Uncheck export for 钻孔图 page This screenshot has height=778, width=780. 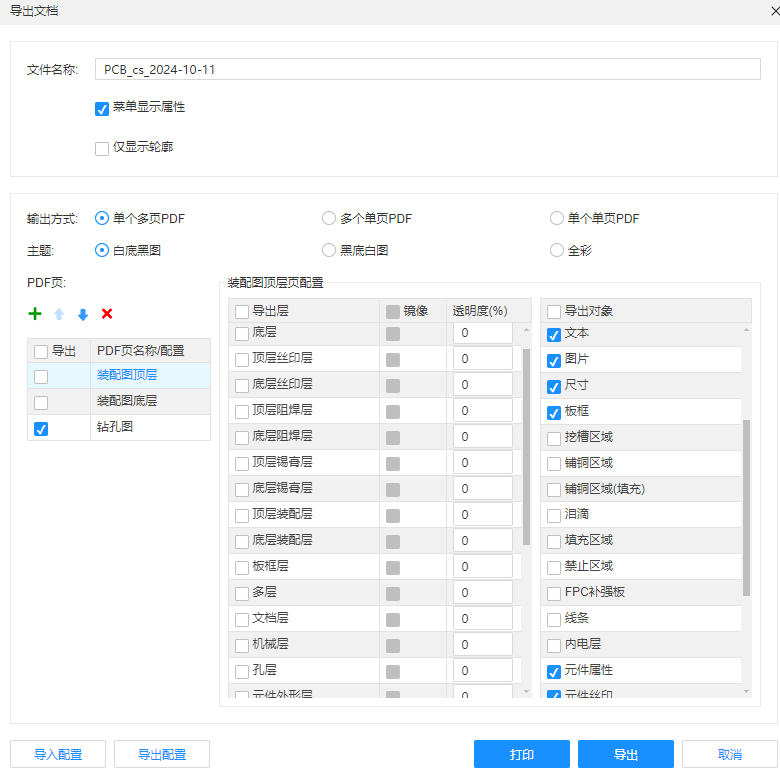pyautogui.click(x=41, y=428)
